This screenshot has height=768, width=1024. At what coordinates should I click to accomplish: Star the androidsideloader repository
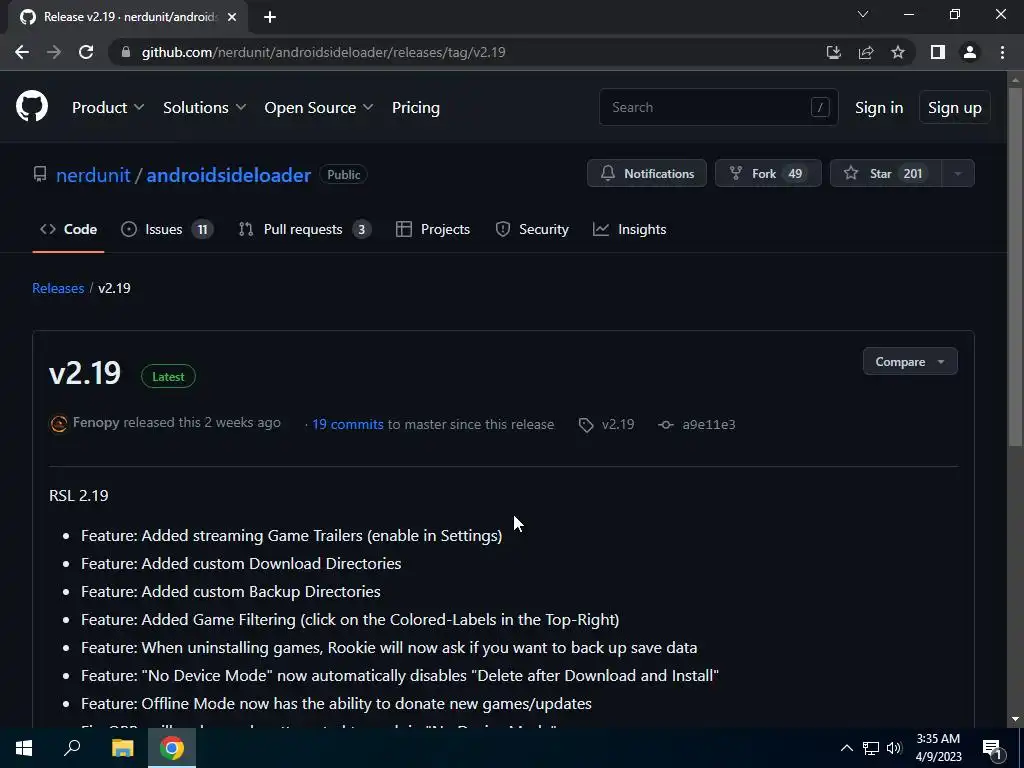coord(886,174)
